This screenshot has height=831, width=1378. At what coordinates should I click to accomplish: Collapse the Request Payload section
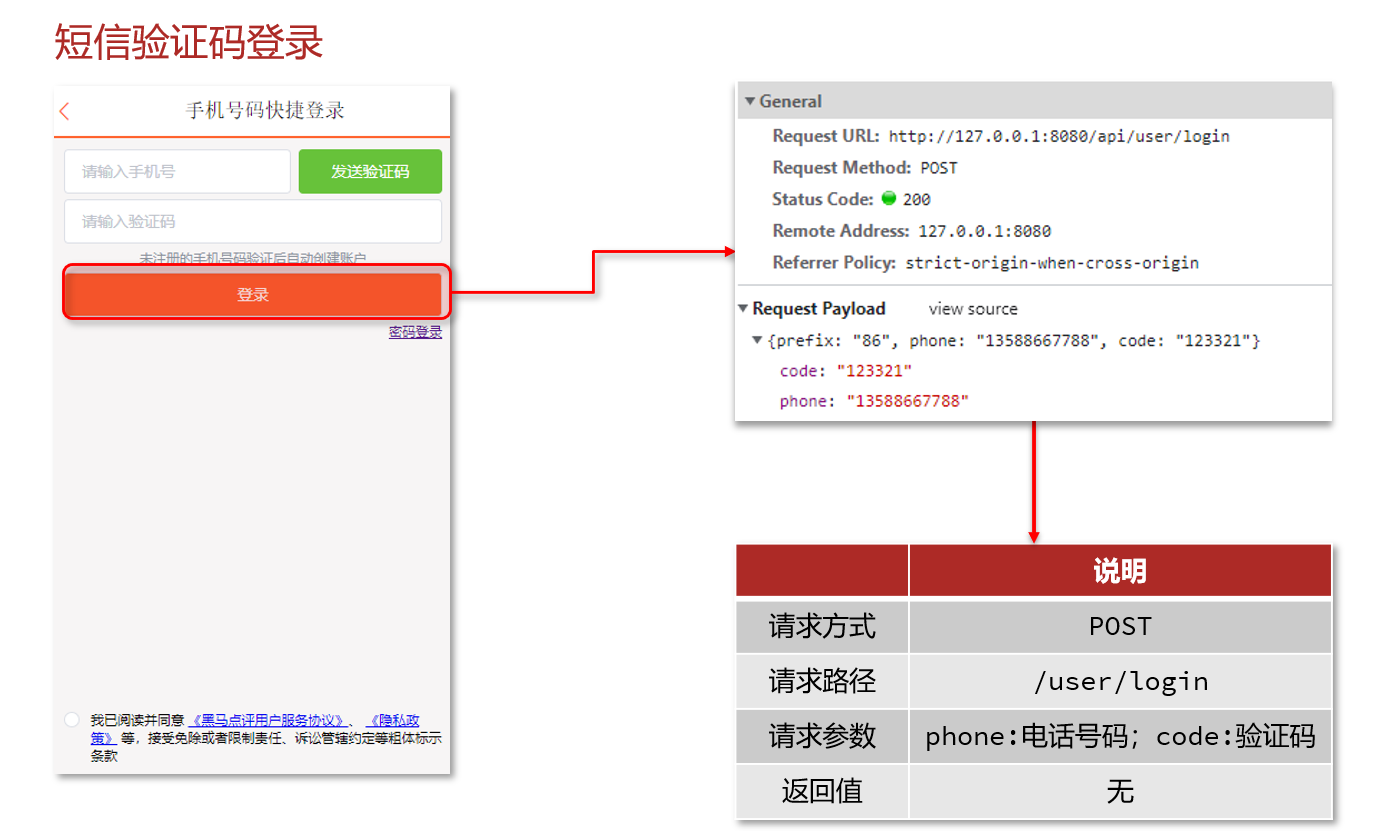[744, 308]
